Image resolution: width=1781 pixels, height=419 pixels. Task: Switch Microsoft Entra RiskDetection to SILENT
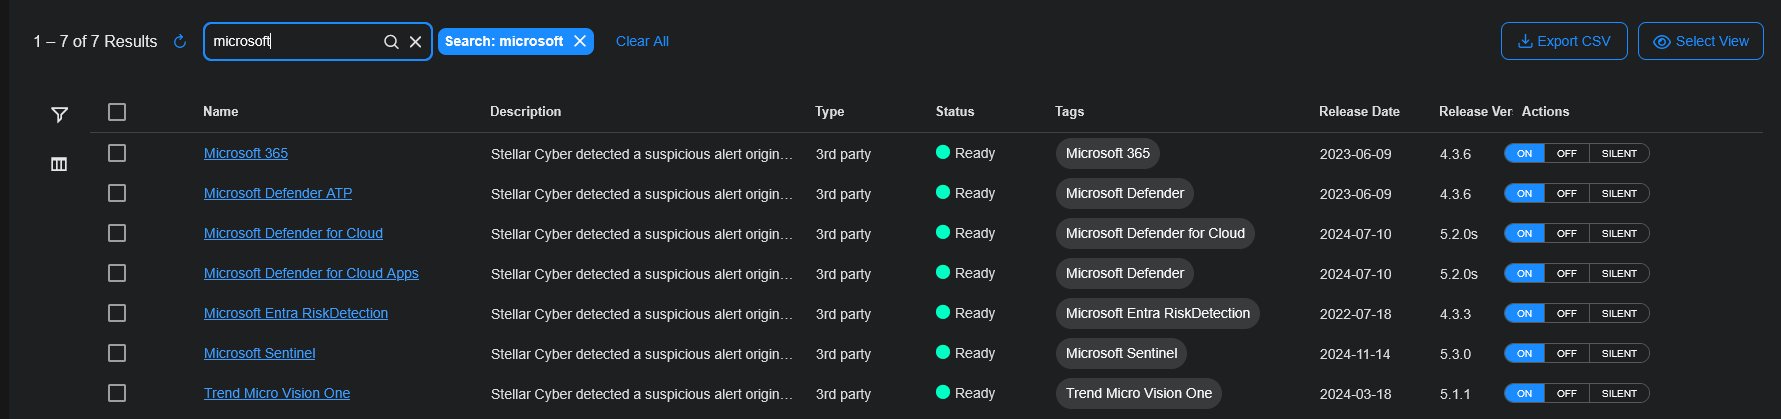click(x=1618, y=313)
